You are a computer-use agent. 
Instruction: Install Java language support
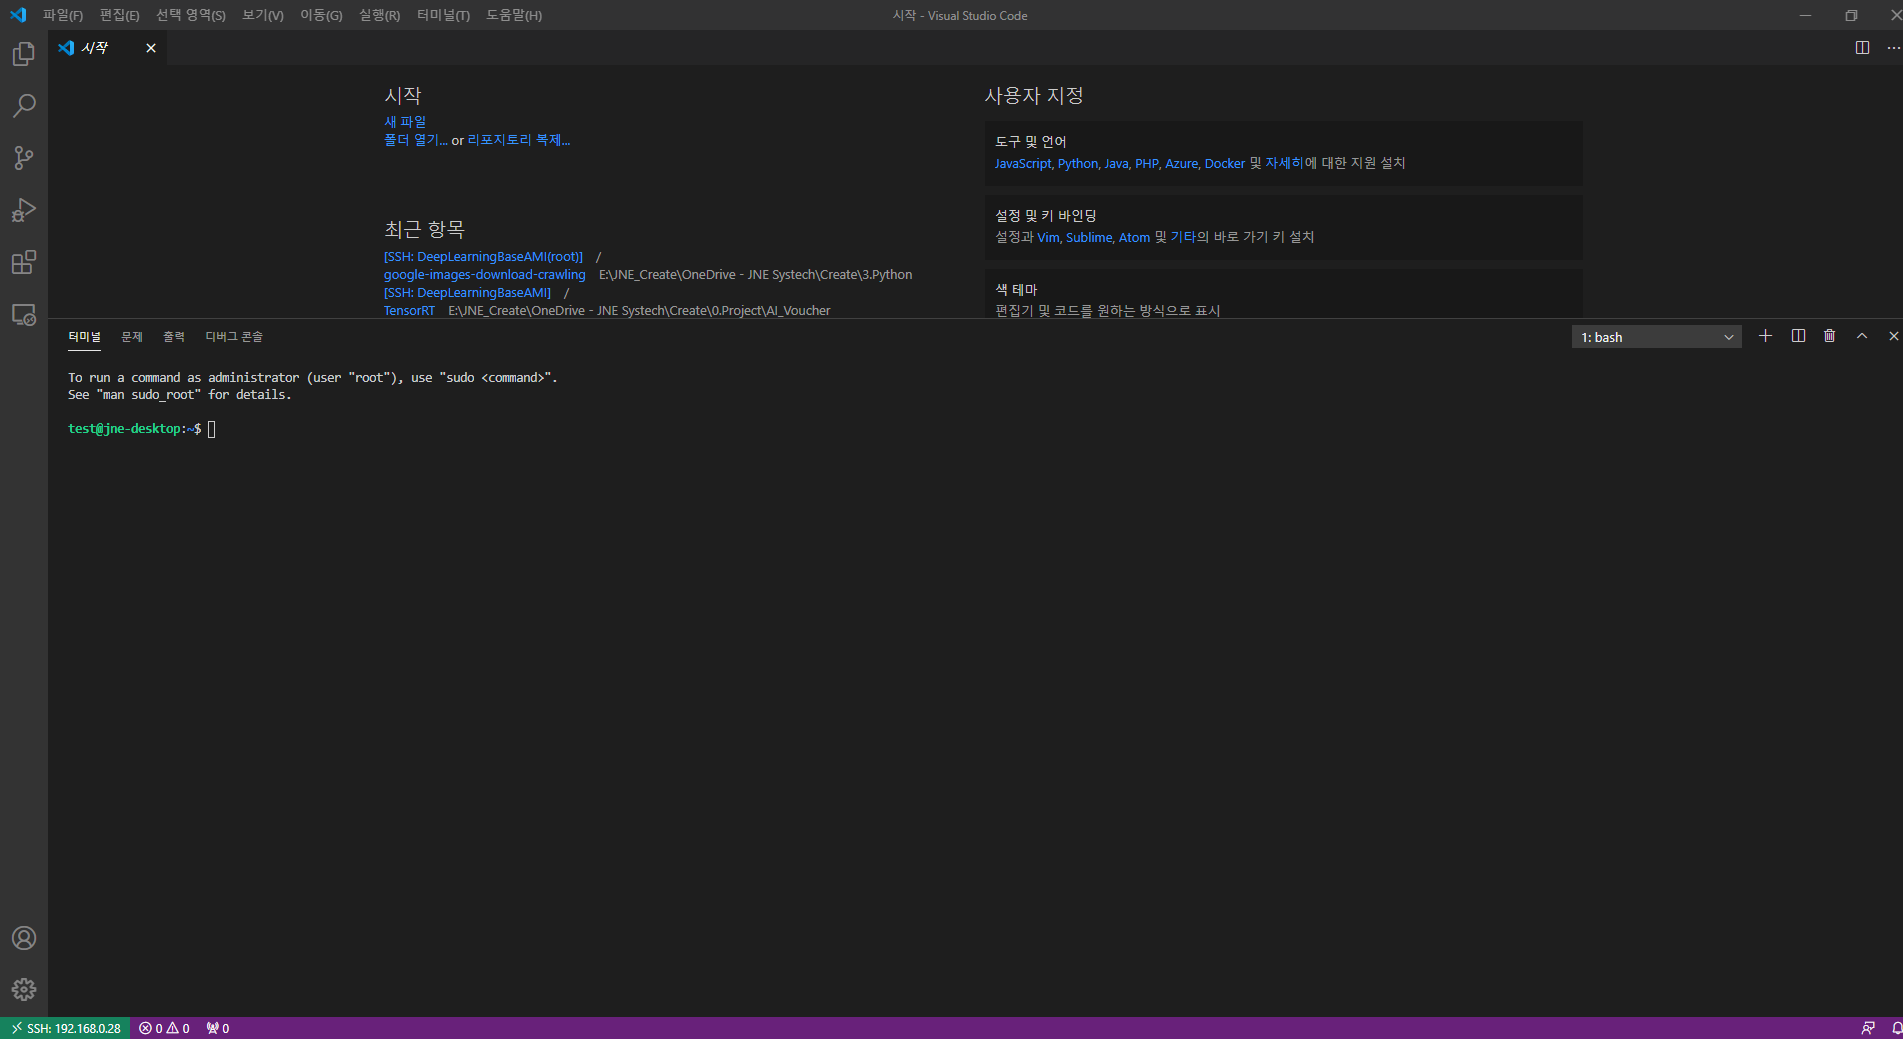(1116, 164)
